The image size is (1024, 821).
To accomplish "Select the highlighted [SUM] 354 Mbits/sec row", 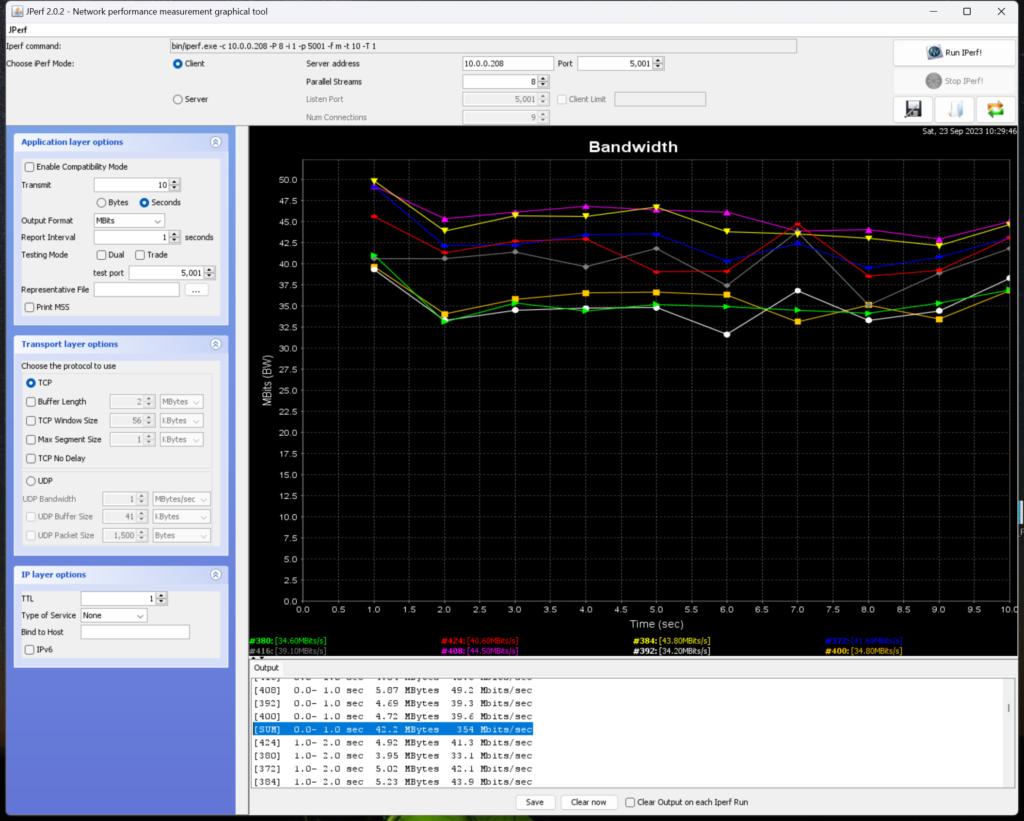I will click(x=392, y=730).
